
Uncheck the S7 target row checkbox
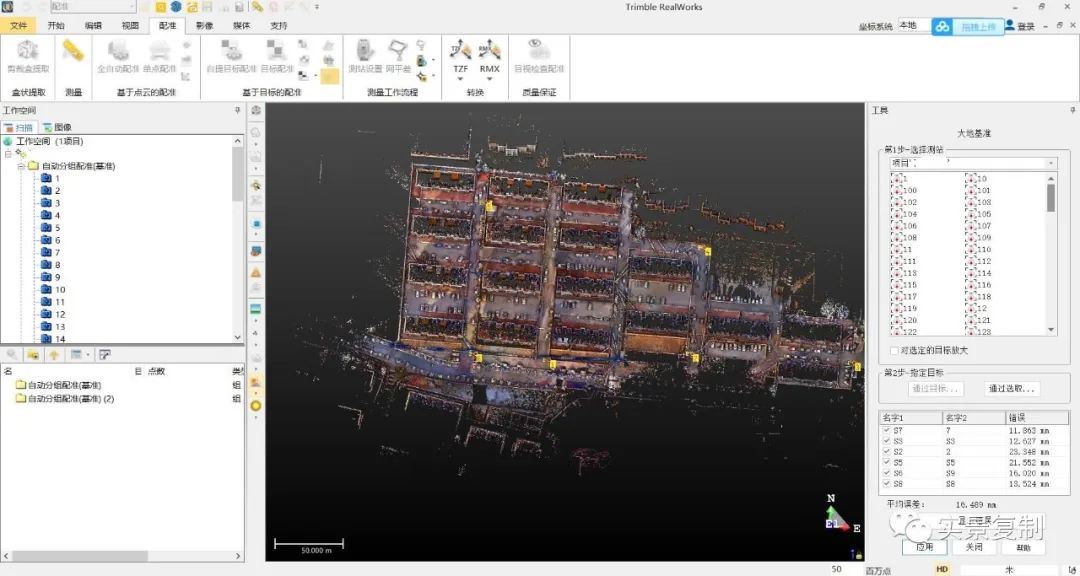point(886,431)
